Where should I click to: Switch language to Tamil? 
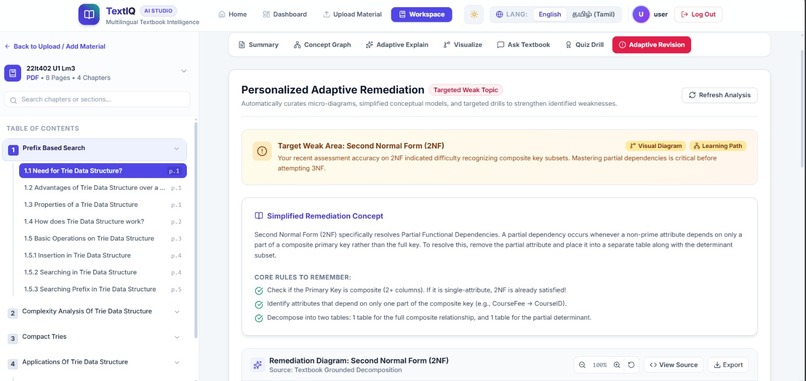click(x=593, y=14)
